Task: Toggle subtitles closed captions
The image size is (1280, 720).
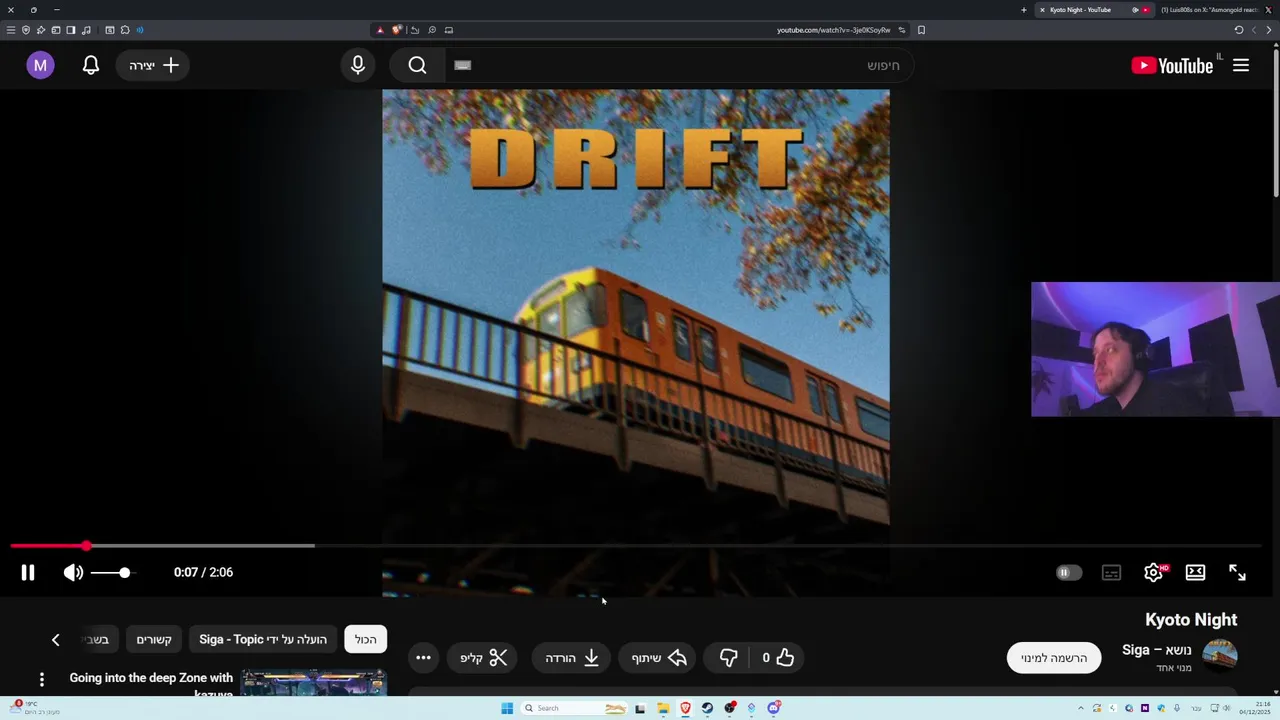Action: click(1111, 572)
